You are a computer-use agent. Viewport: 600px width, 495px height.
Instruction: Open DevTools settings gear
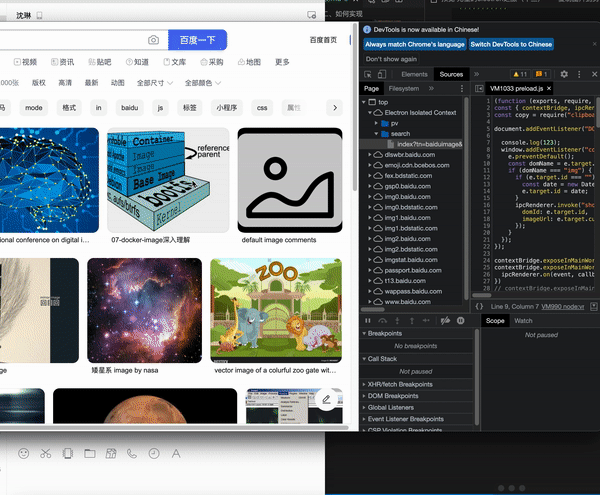564,74
